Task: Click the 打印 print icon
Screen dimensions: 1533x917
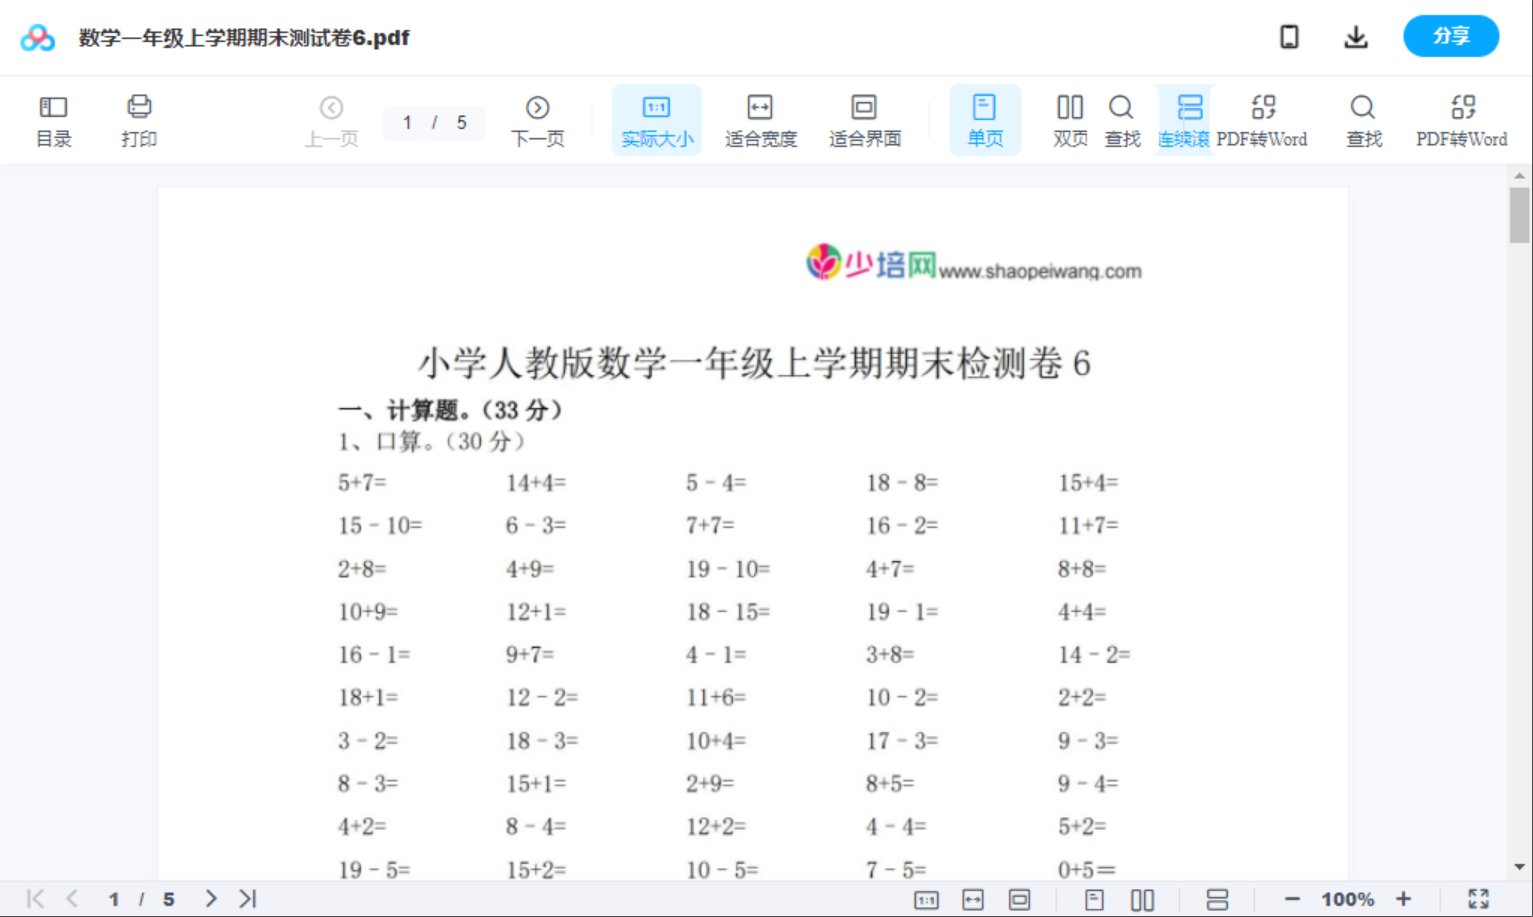Action: coord(138,119)
